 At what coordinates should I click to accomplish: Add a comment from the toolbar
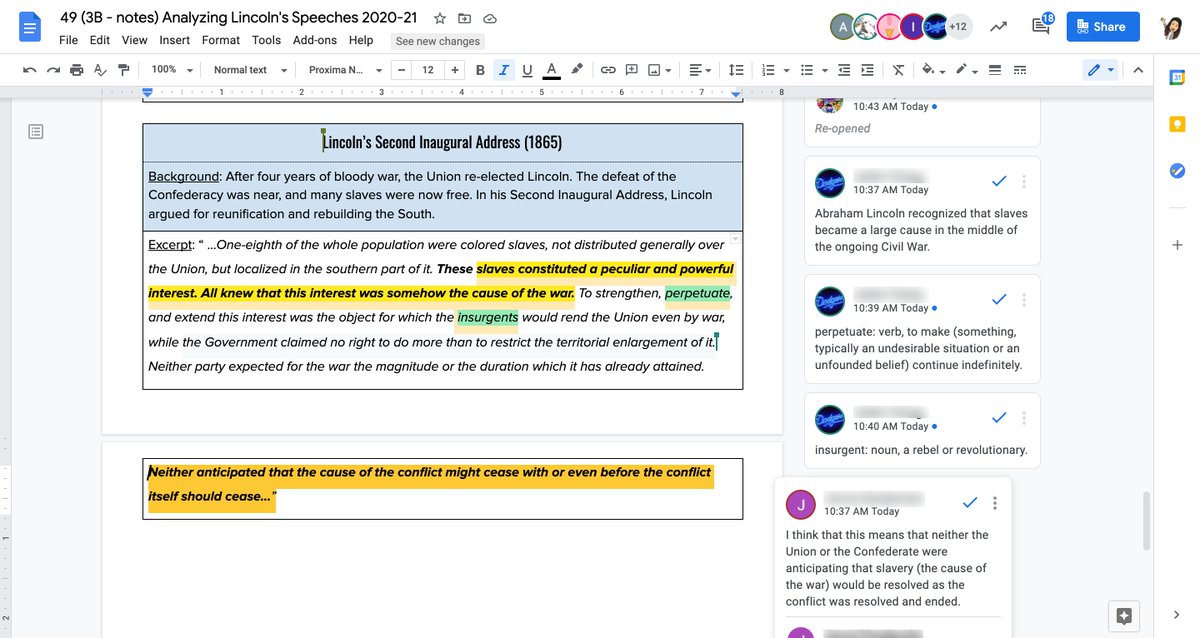click(x=631, y=70)
